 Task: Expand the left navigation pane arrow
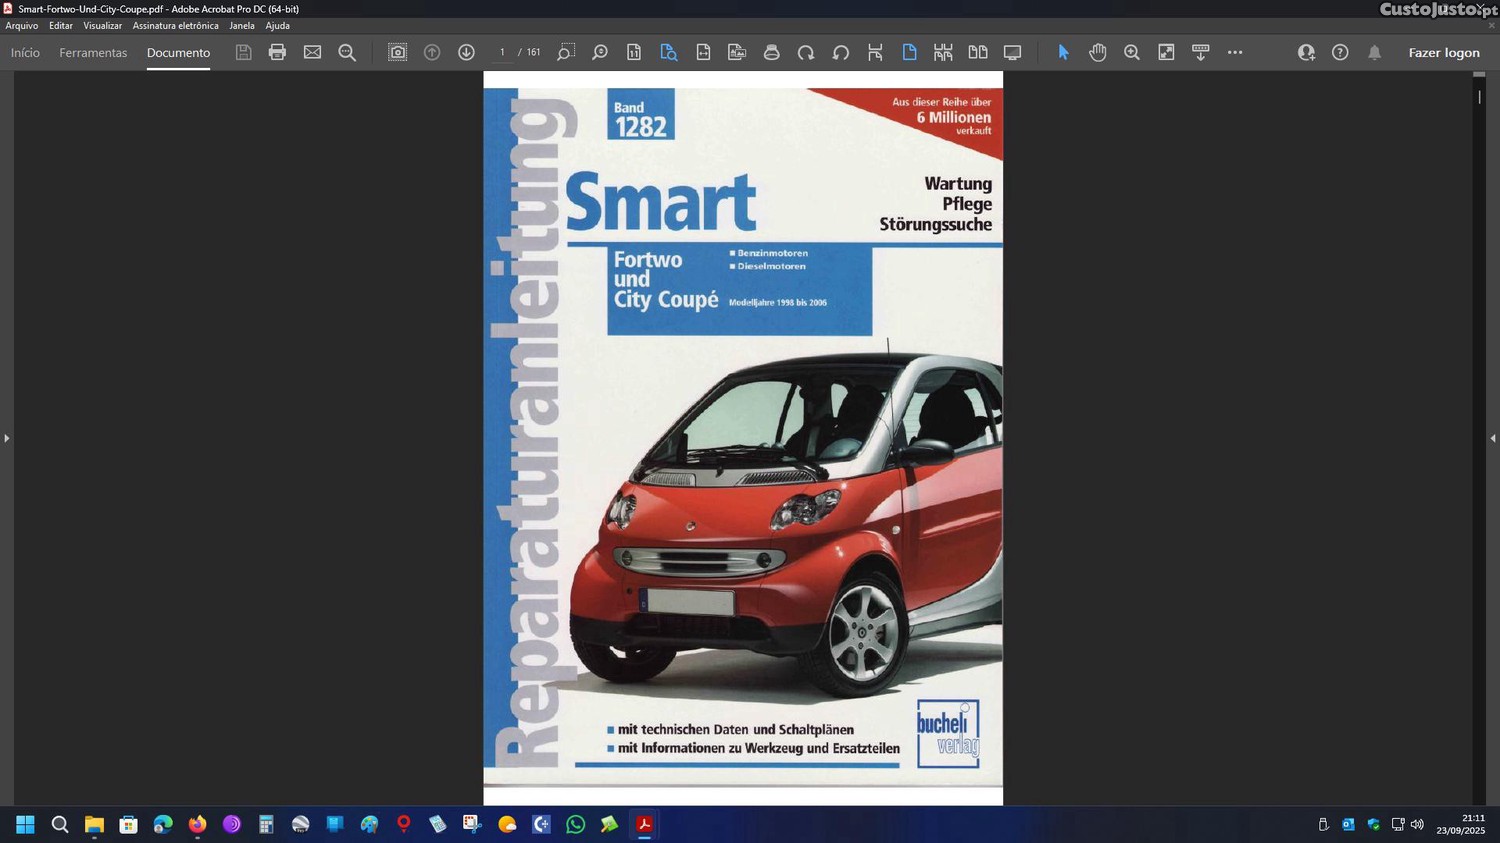(x=6, y=438)
